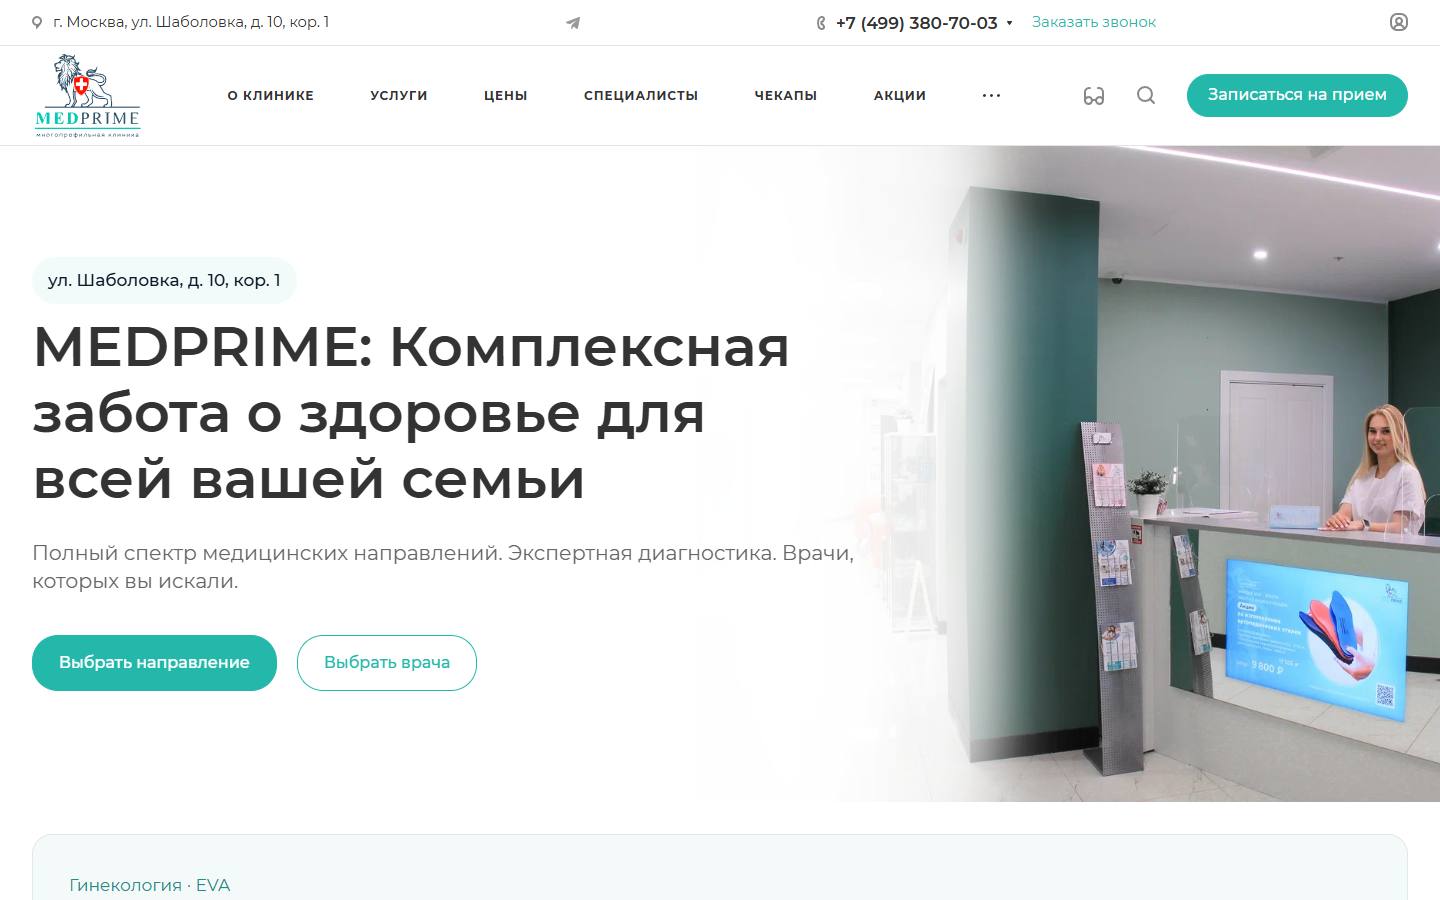The width and height of the screenshot is (1440, 900).
Task: Open site search with the magnifier icon
Action: pos(1146,95)
